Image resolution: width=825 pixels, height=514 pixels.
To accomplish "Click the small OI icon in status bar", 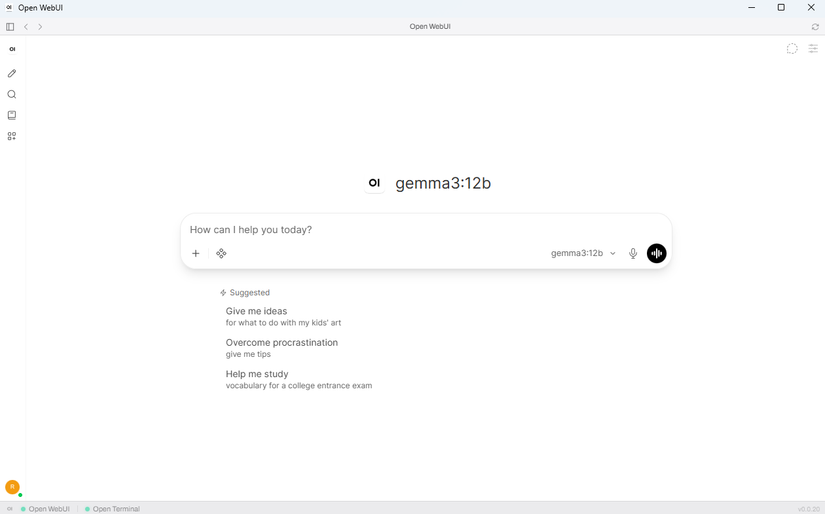I will [9, 509].
